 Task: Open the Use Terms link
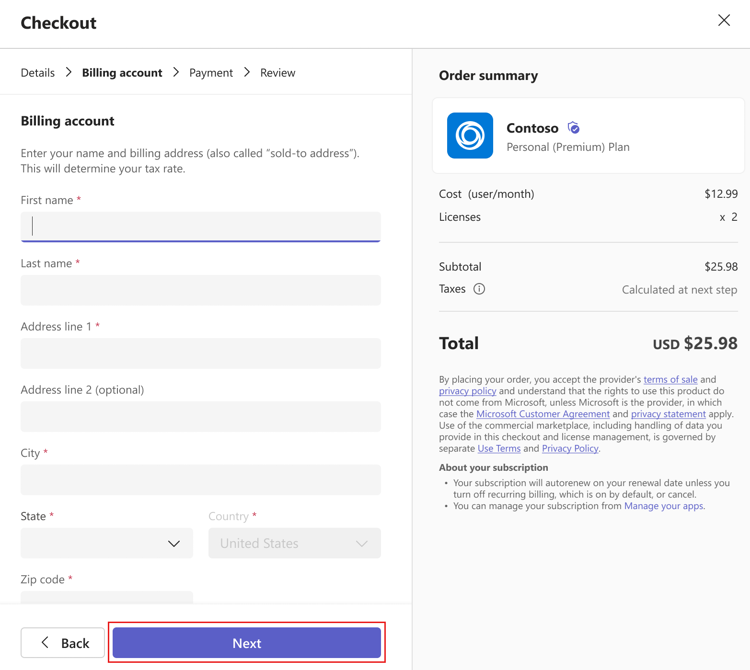point(499,449)
